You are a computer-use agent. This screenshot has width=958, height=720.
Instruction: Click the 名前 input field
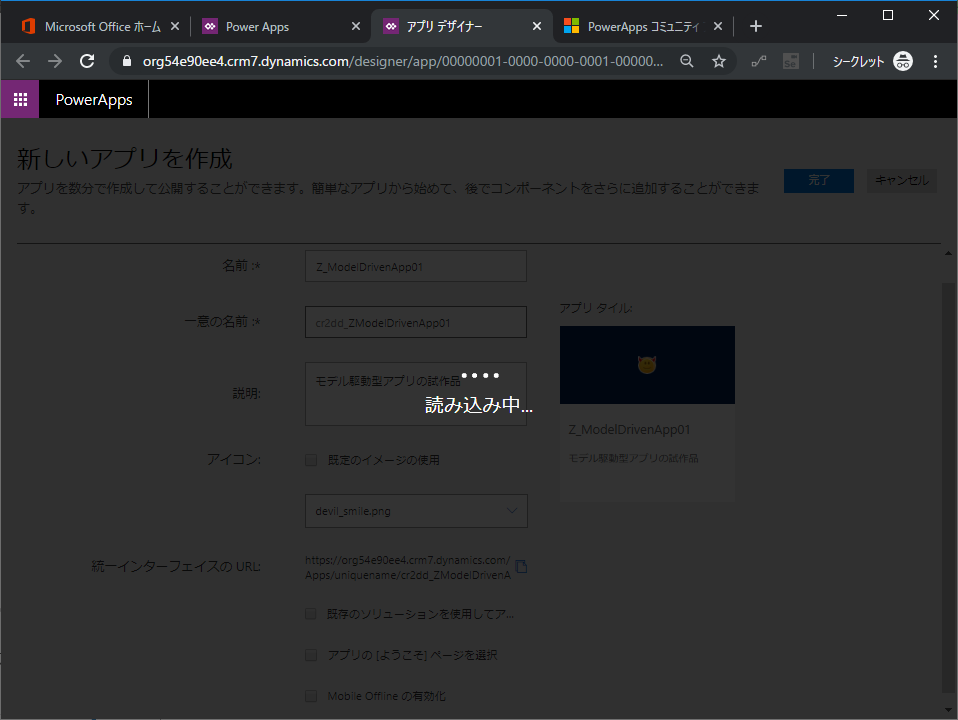(x=416, y=266)
